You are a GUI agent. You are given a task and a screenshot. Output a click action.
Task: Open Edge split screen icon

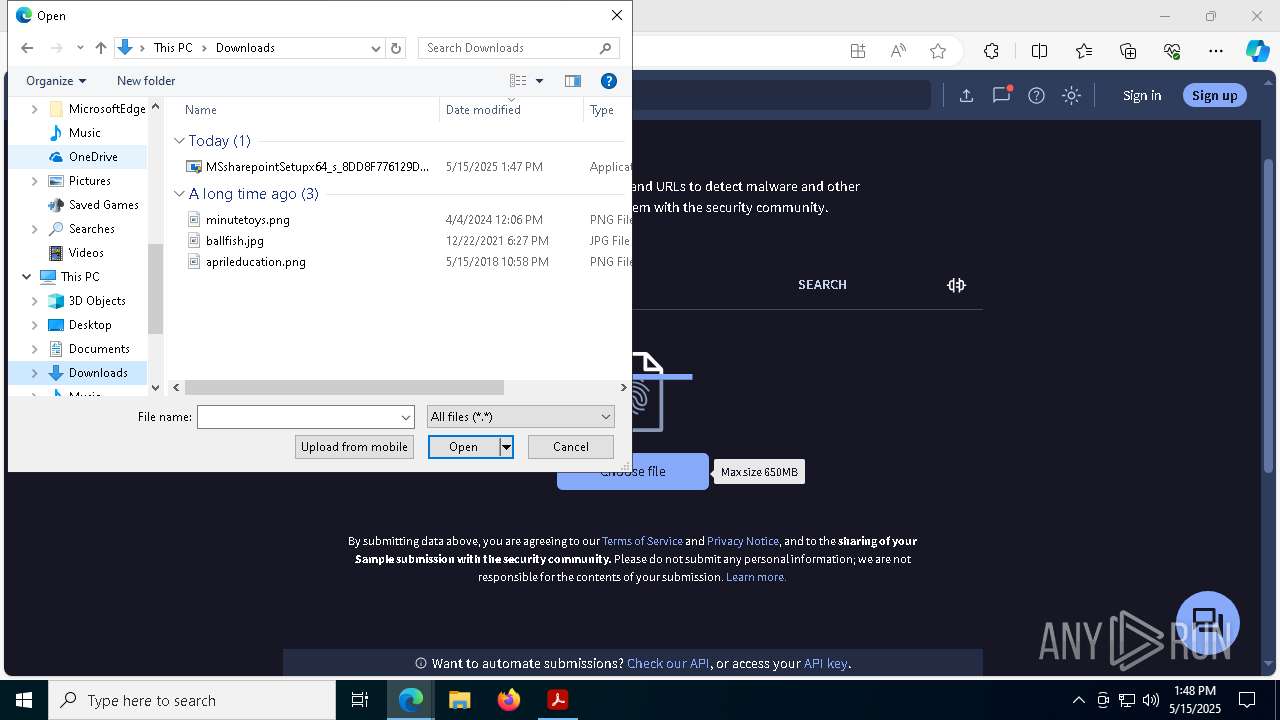coord(1039,51)
